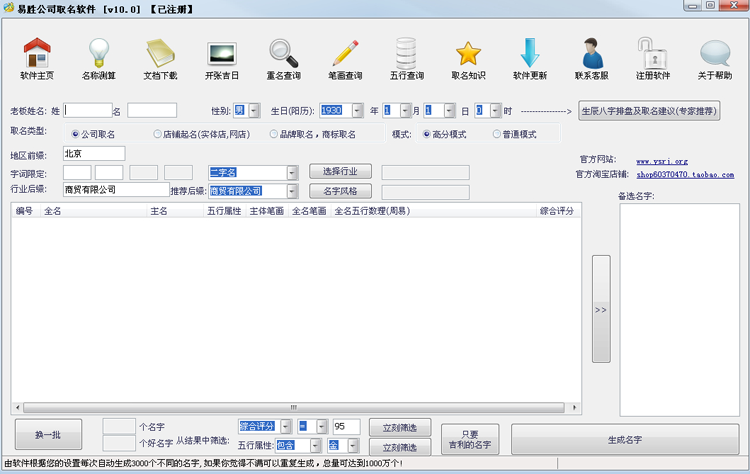Open the www.ysrj.org website link
This screenshot has height=474, width=750.
662,161
